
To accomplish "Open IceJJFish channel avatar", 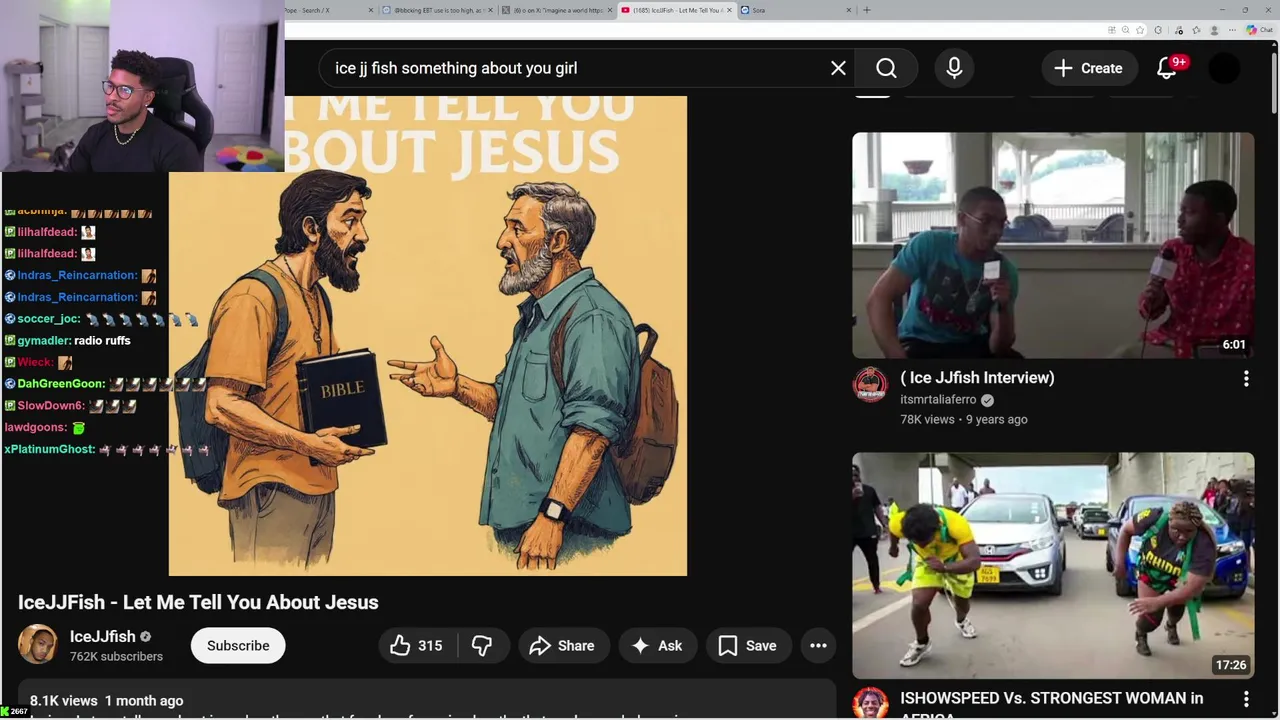I will pyautogui.click(x=38, y=645).
